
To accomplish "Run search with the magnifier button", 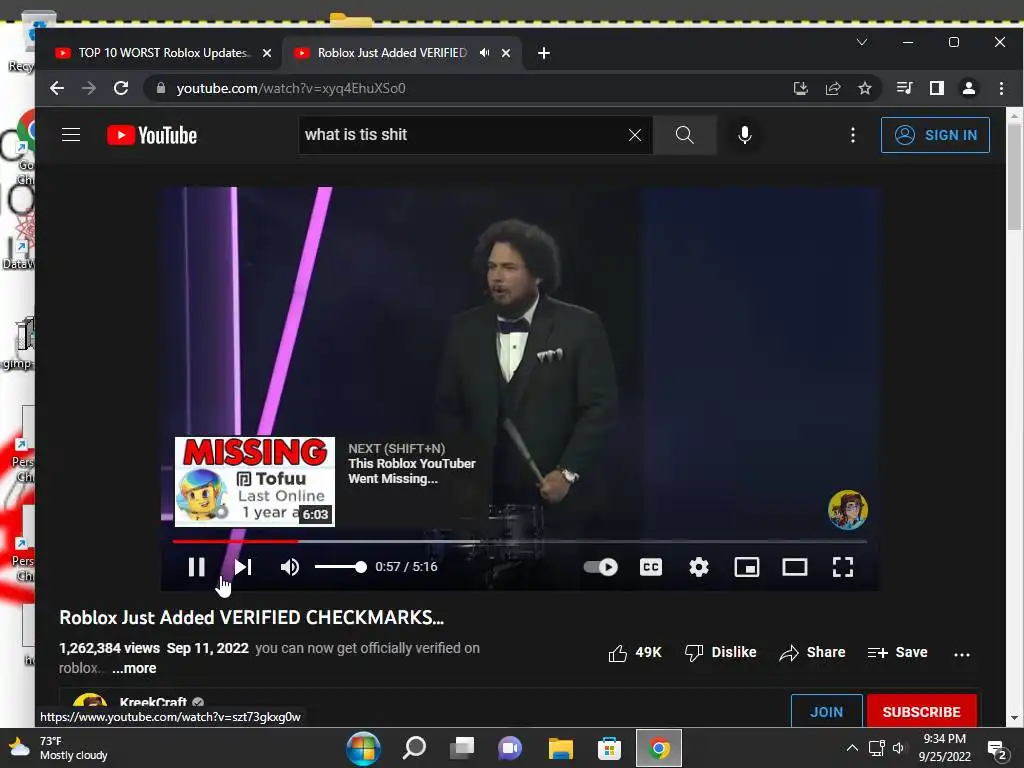I will coord(684,135).
